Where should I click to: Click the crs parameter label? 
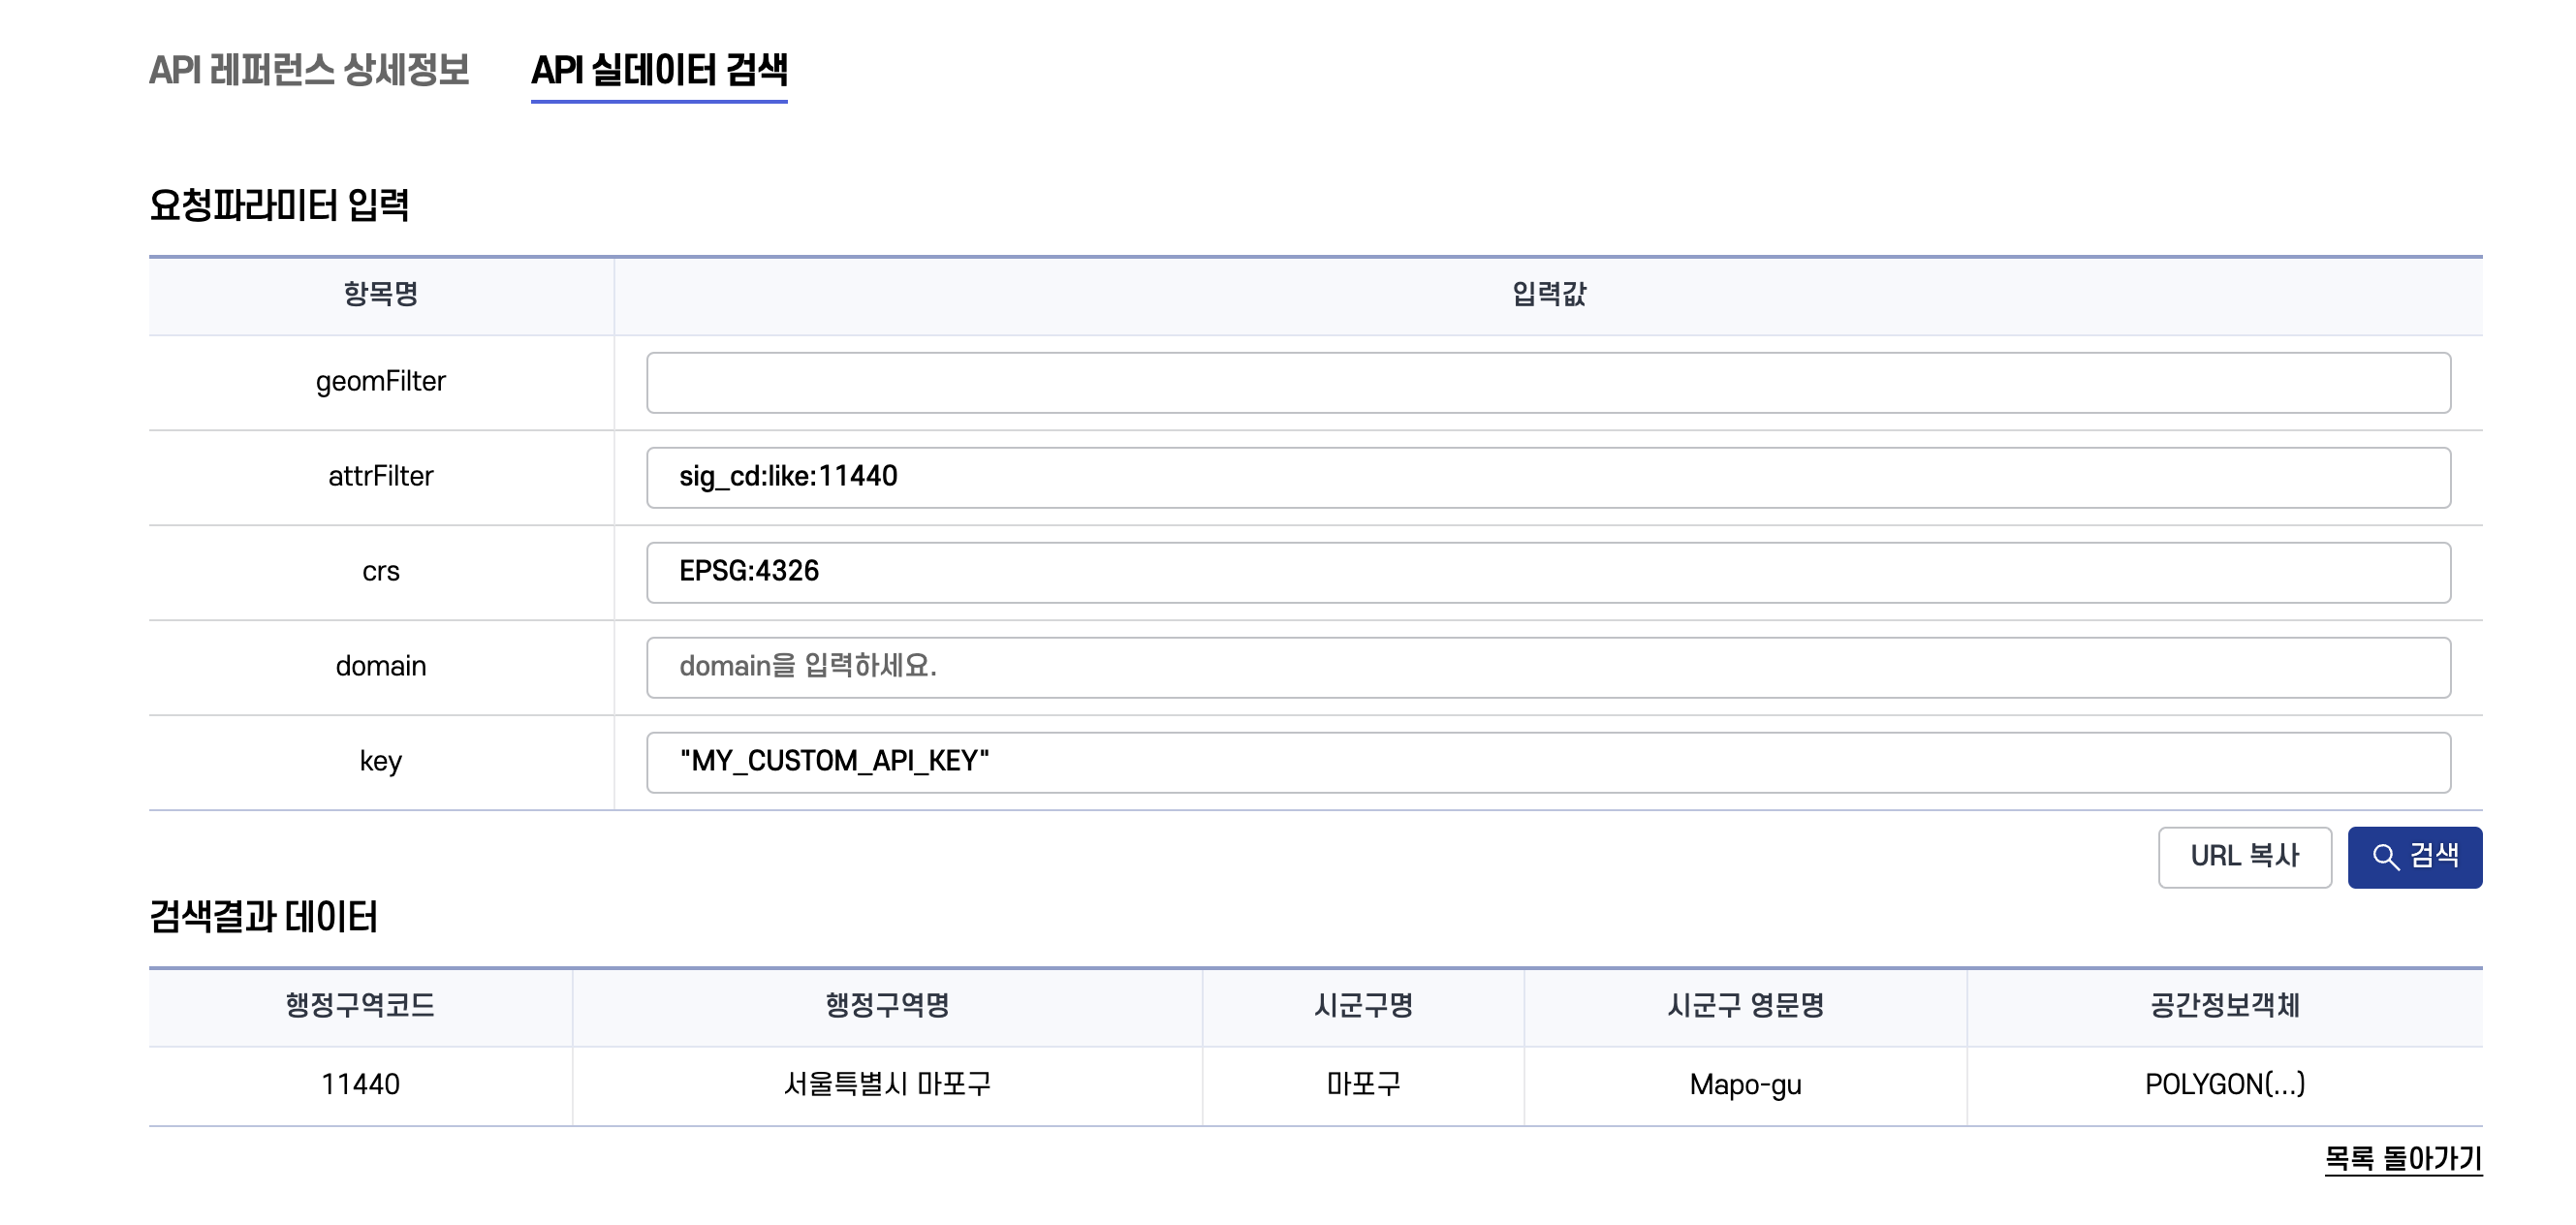click(381, 572)
